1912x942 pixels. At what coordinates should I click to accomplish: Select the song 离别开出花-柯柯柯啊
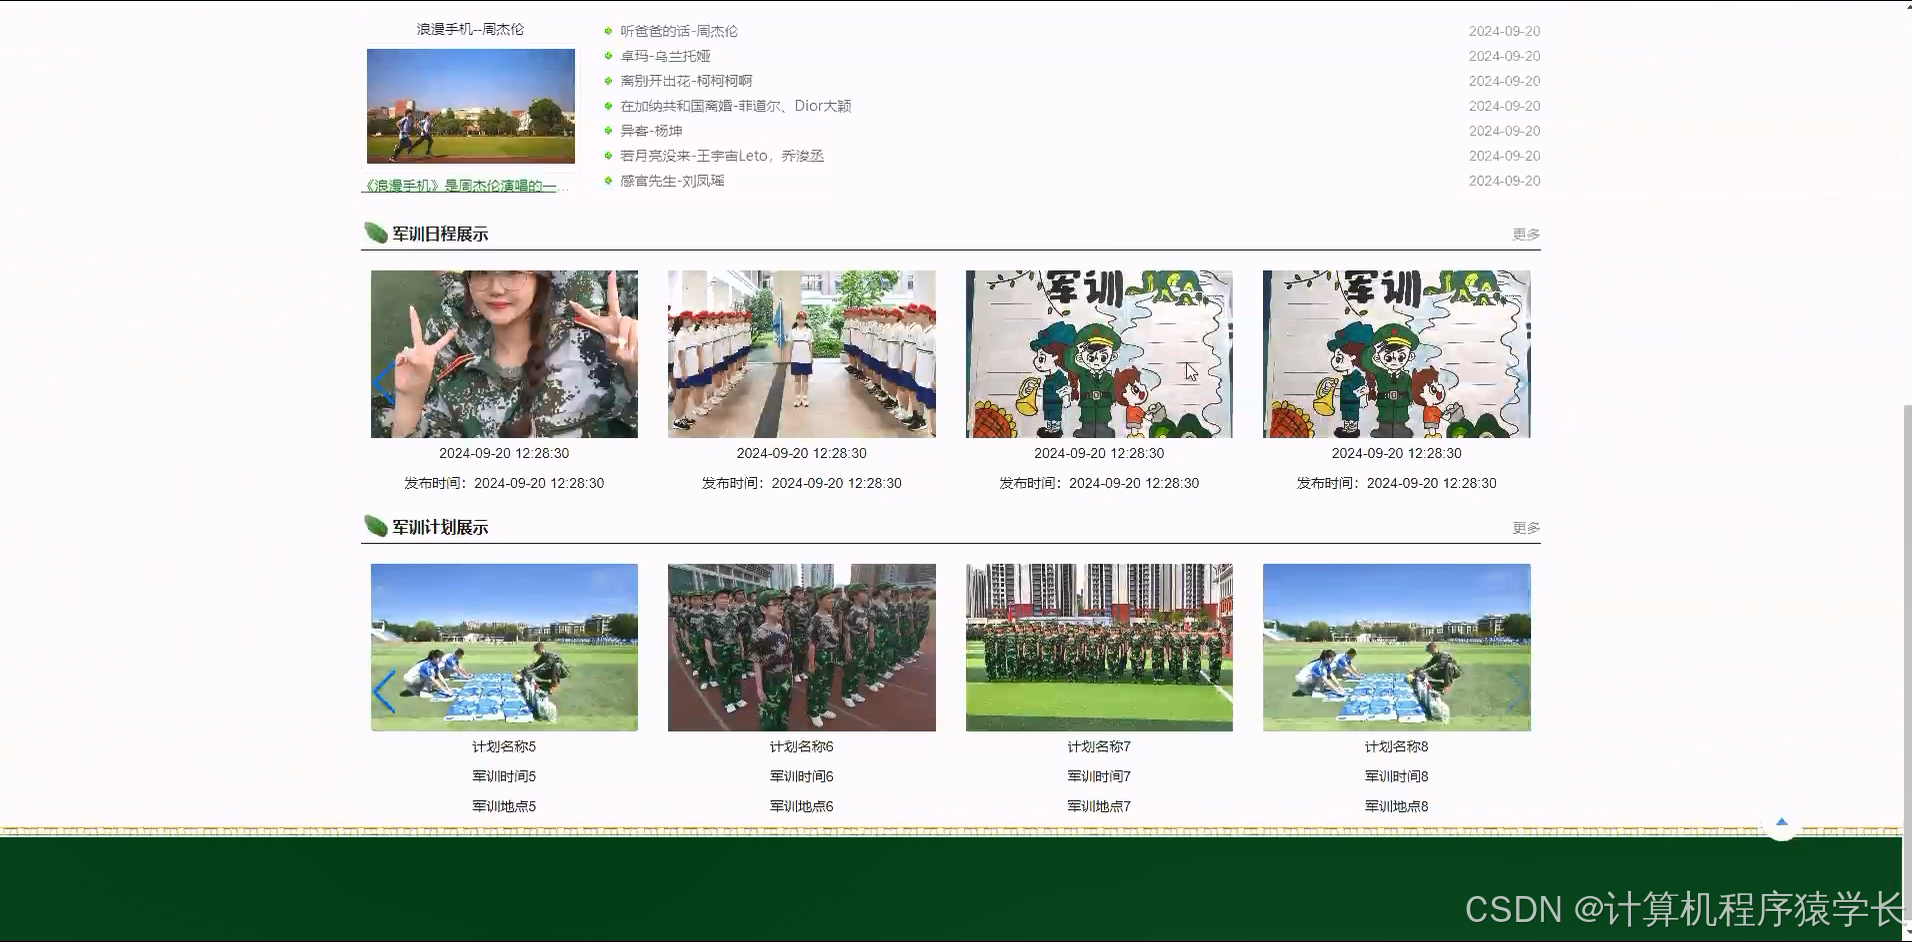683,81
